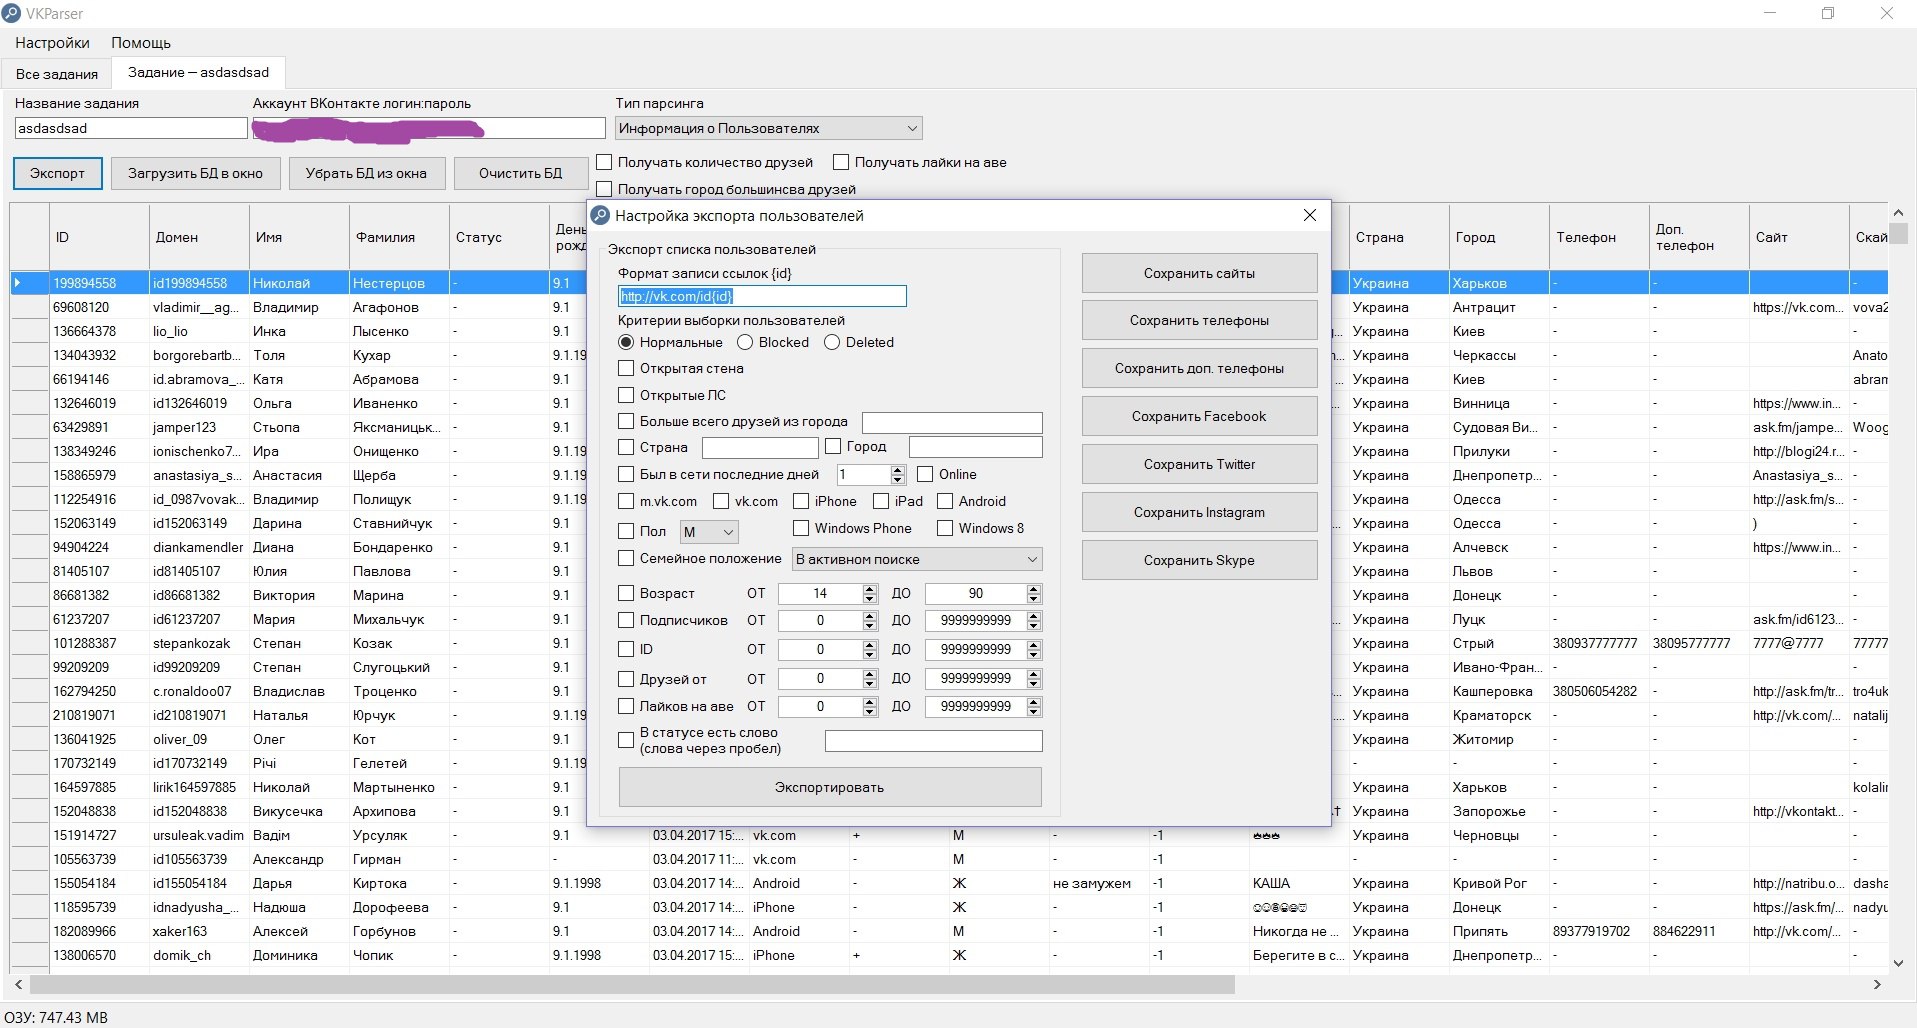Decrease the ID ДО value
Viewport: 1917px width, 1028px height.
point(1034,654)
